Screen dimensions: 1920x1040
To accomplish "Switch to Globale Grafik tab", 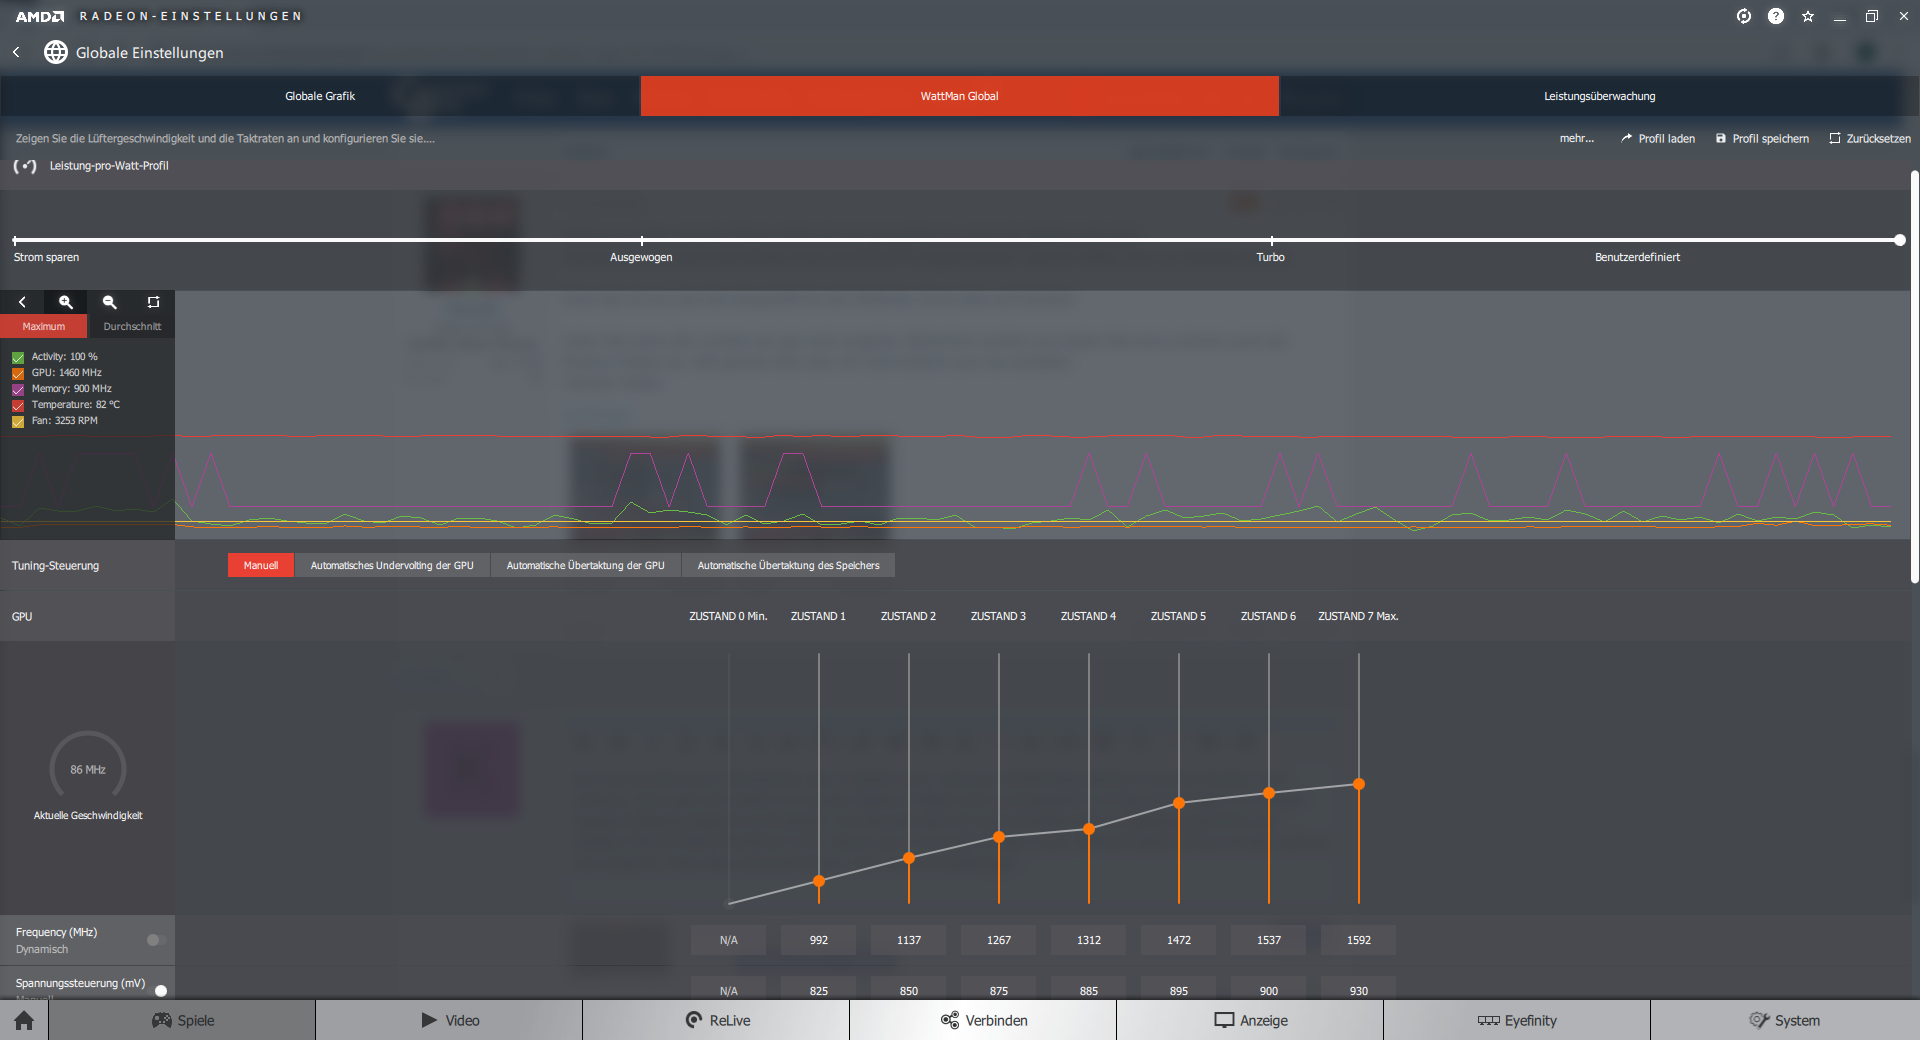I will [320, 96].
